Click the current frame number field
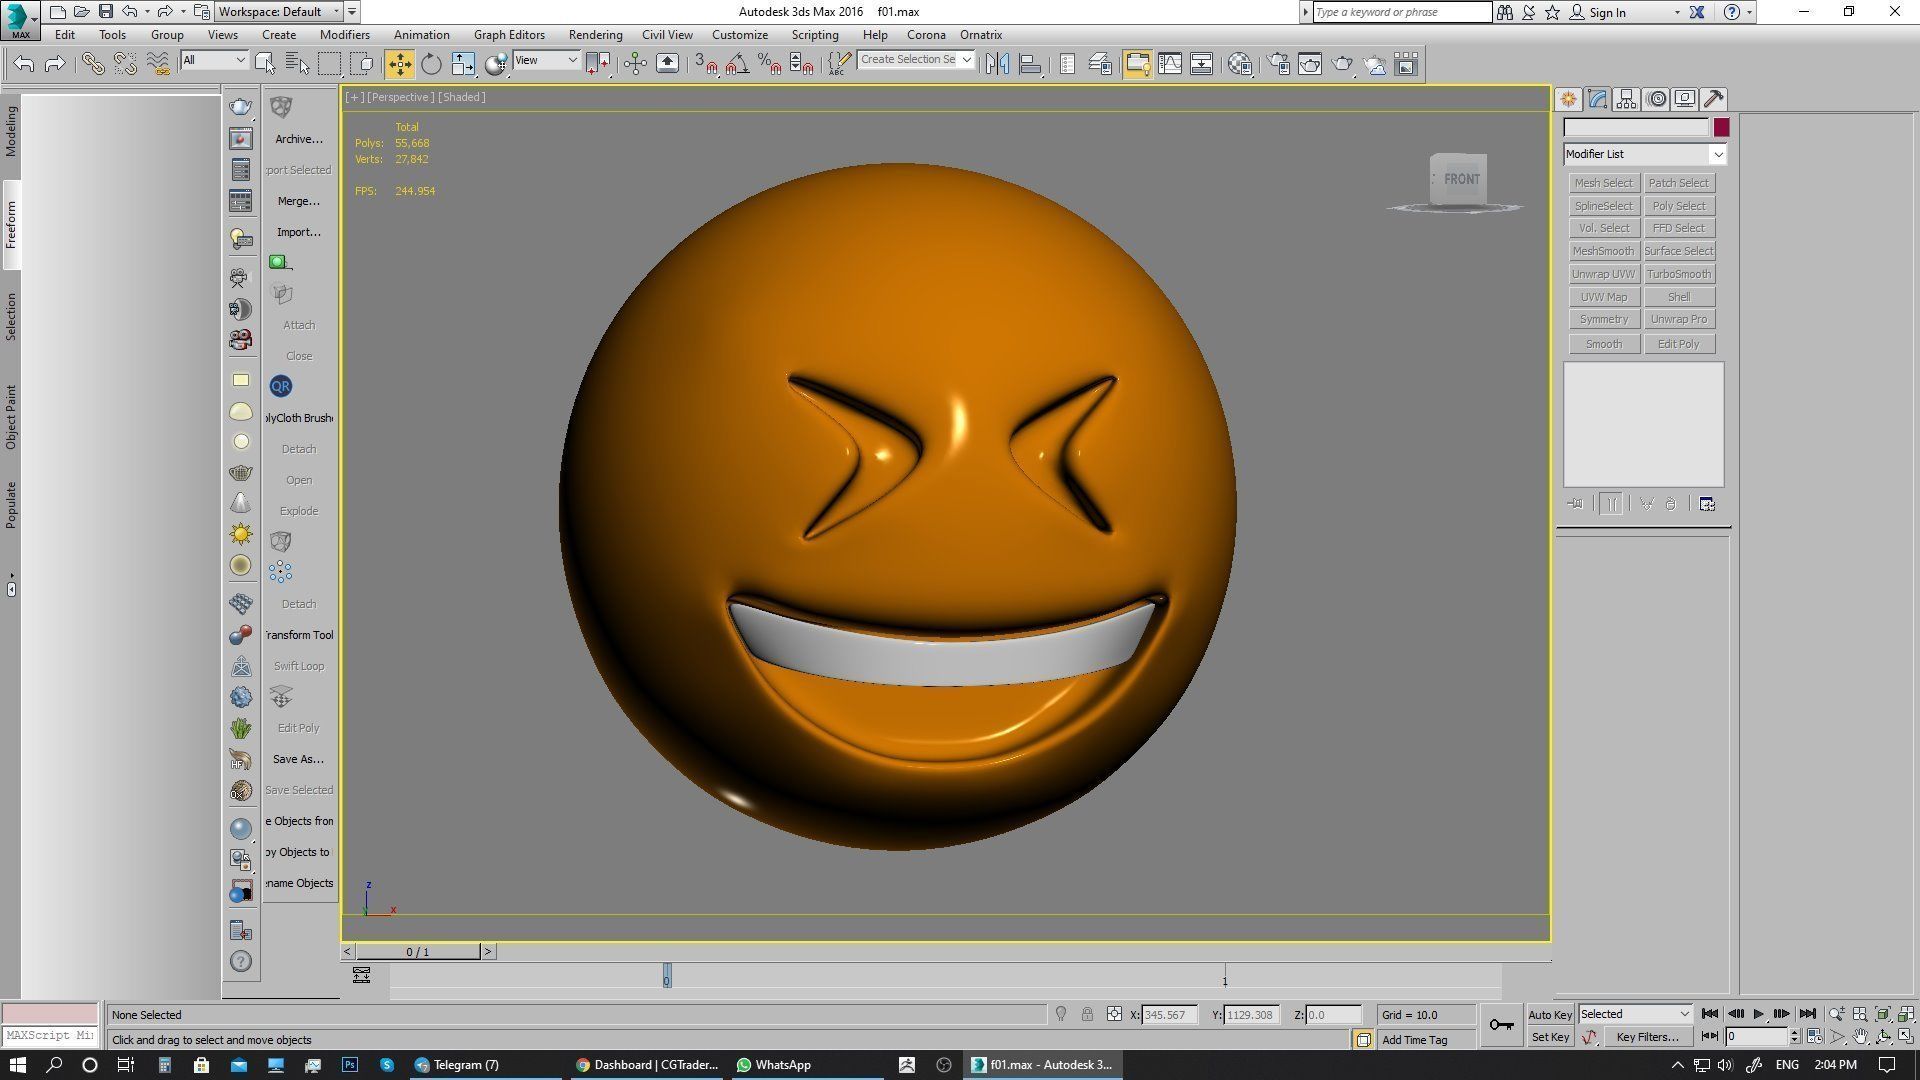 click(1757, 1037)
